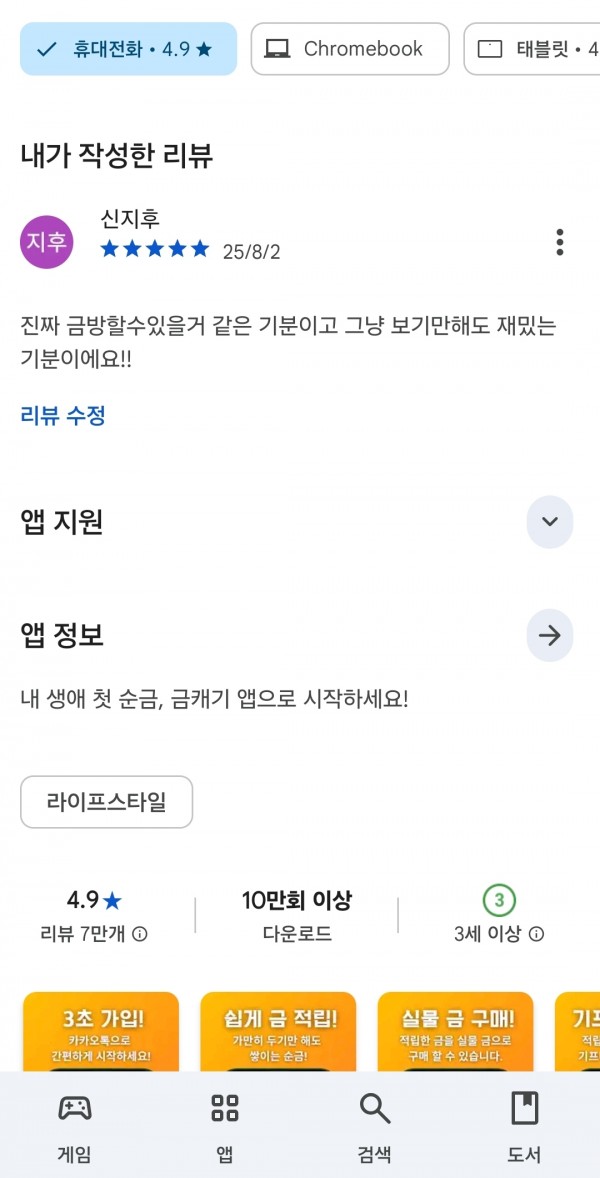This screenshot has width=600, height=1178.
Task: Tap info icon next to 3세 이상
Action: (536, 934)
